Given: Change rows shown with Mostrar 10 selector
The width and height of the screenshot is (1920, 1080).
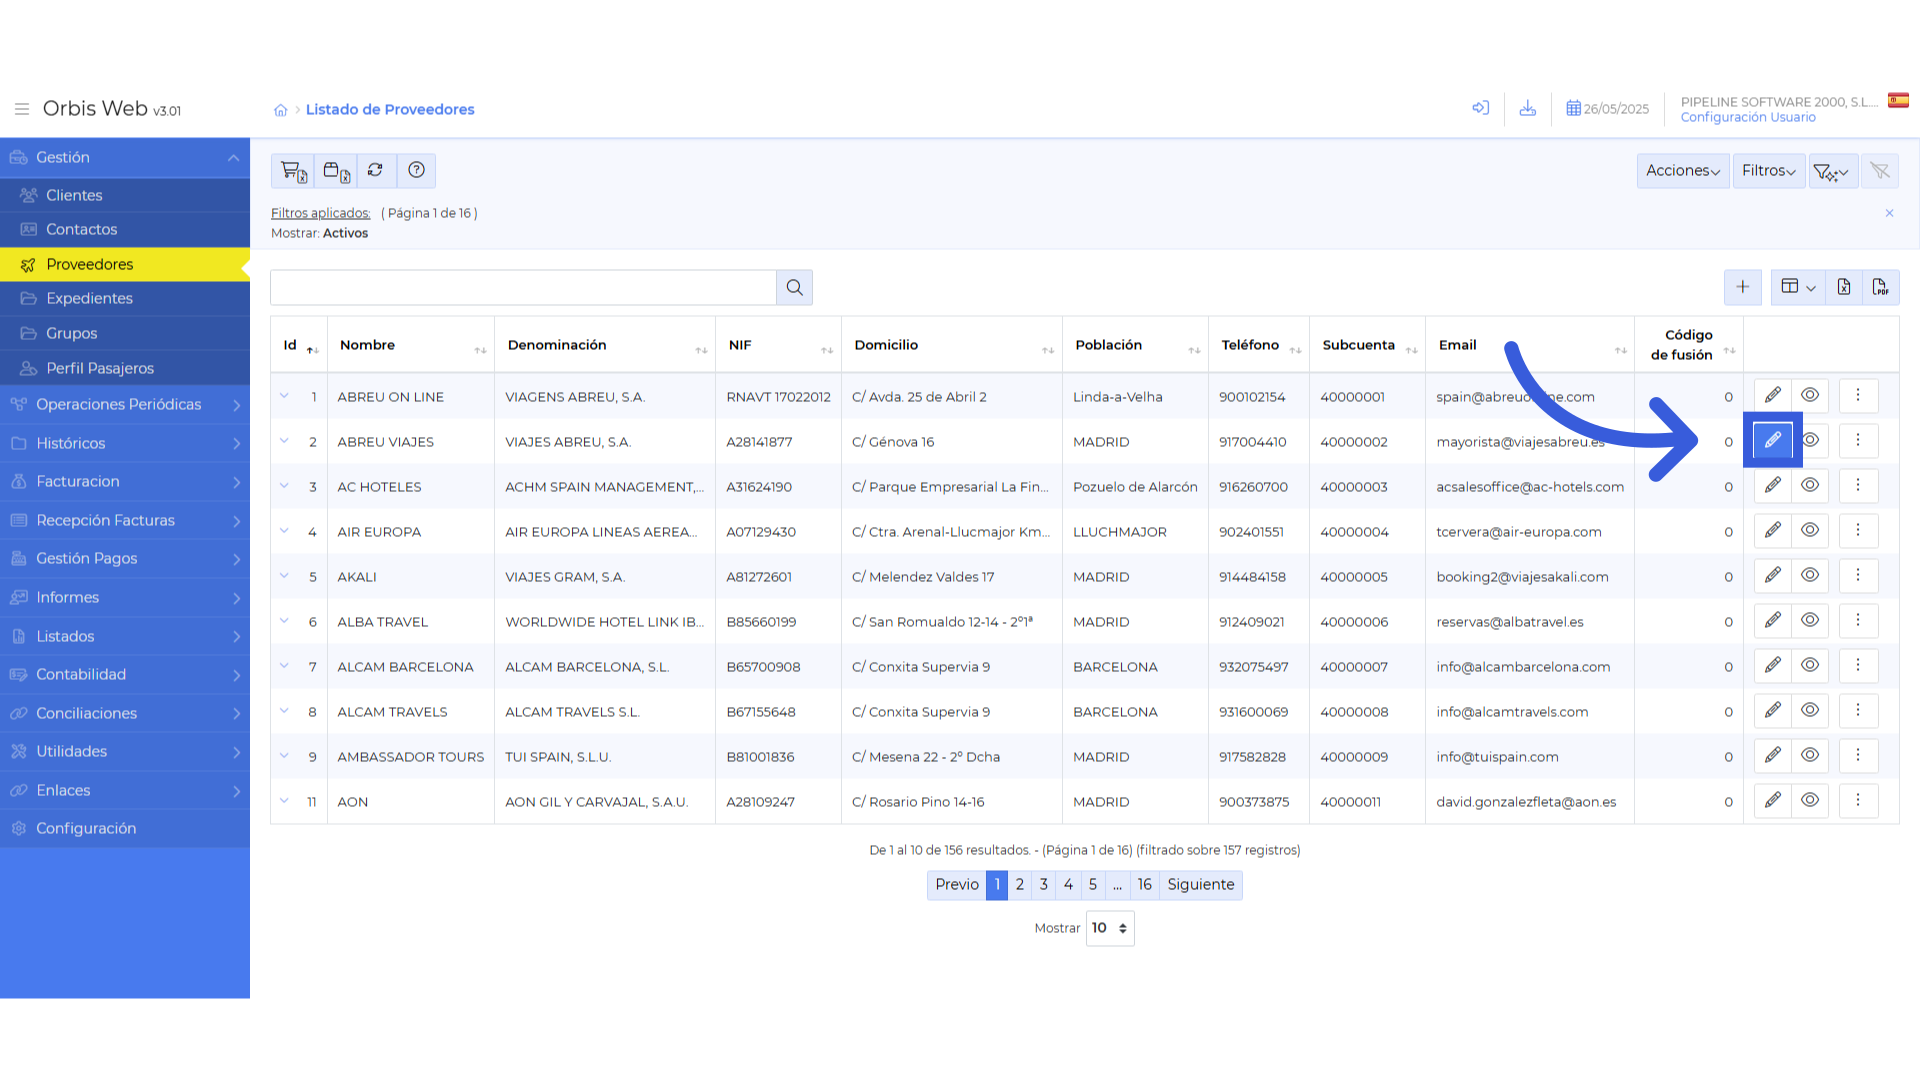Looking at the screenshot, I should coord(1110,929).
